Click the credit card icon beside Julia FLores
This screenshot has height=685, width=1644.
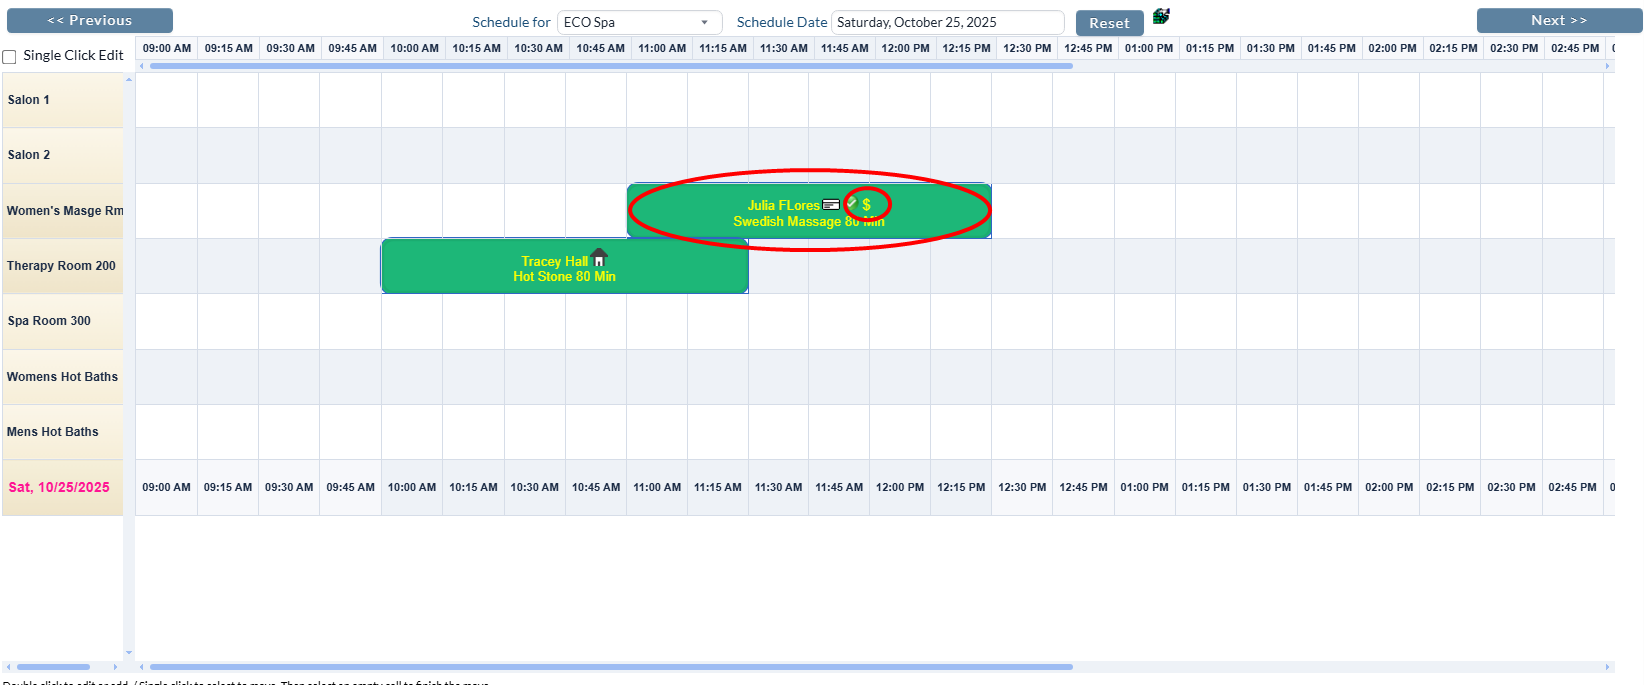[x=831, y=205]
